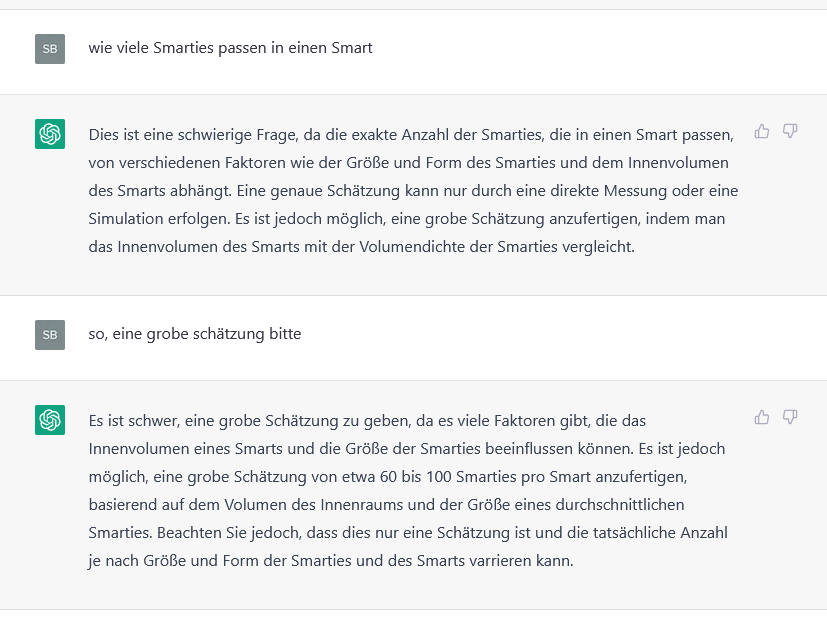This screenshot has width=827, height=621.
Task: Click the final line ending 'varrieren kann.'
Action: coord(331,561)
